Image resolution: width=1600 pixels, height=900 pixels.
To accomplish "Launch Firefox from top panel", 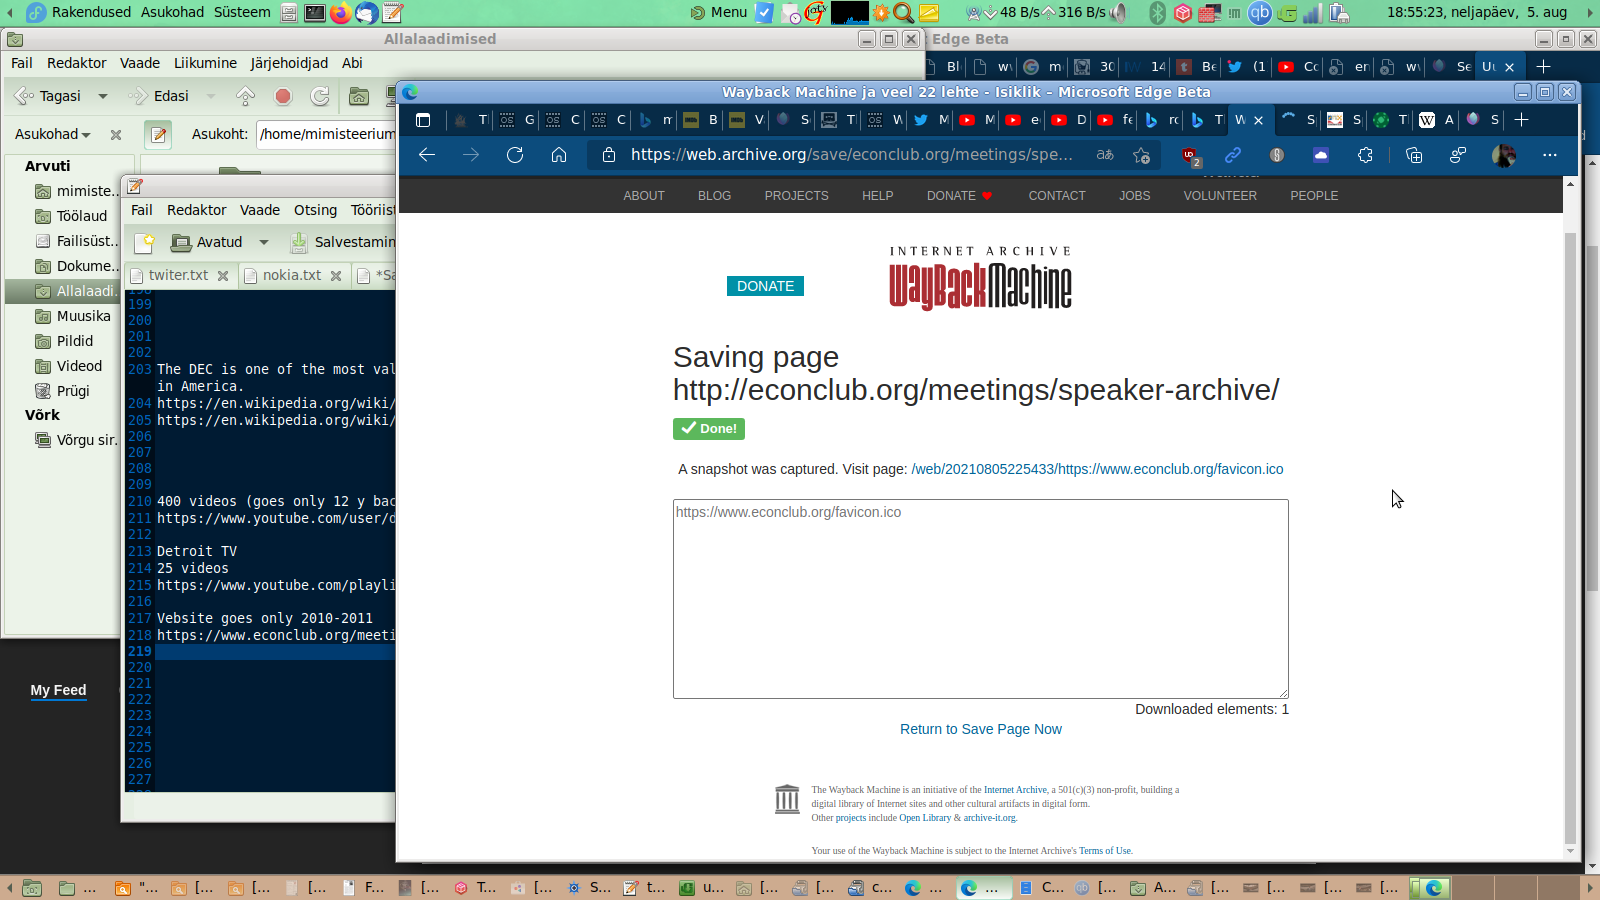I will pos(341,12).
